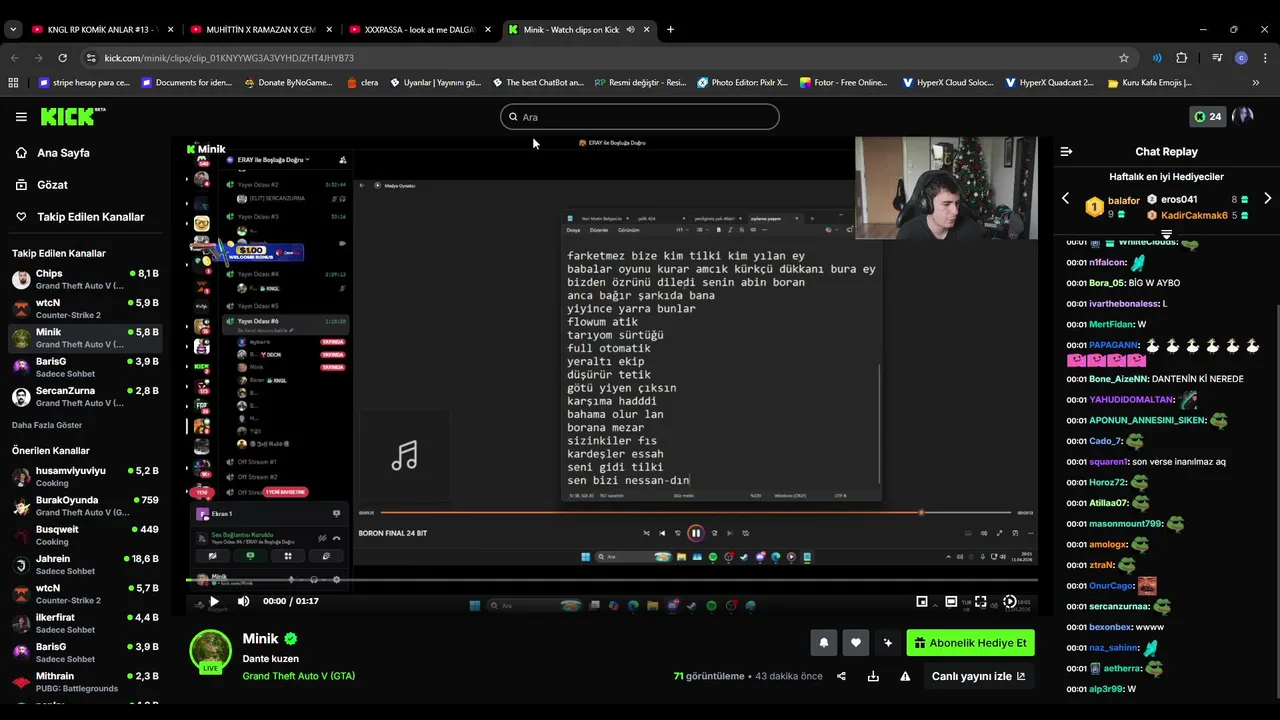Mute the clip volume
The height and width of the screenshot is (720, 1280).
tap(243, 601)
